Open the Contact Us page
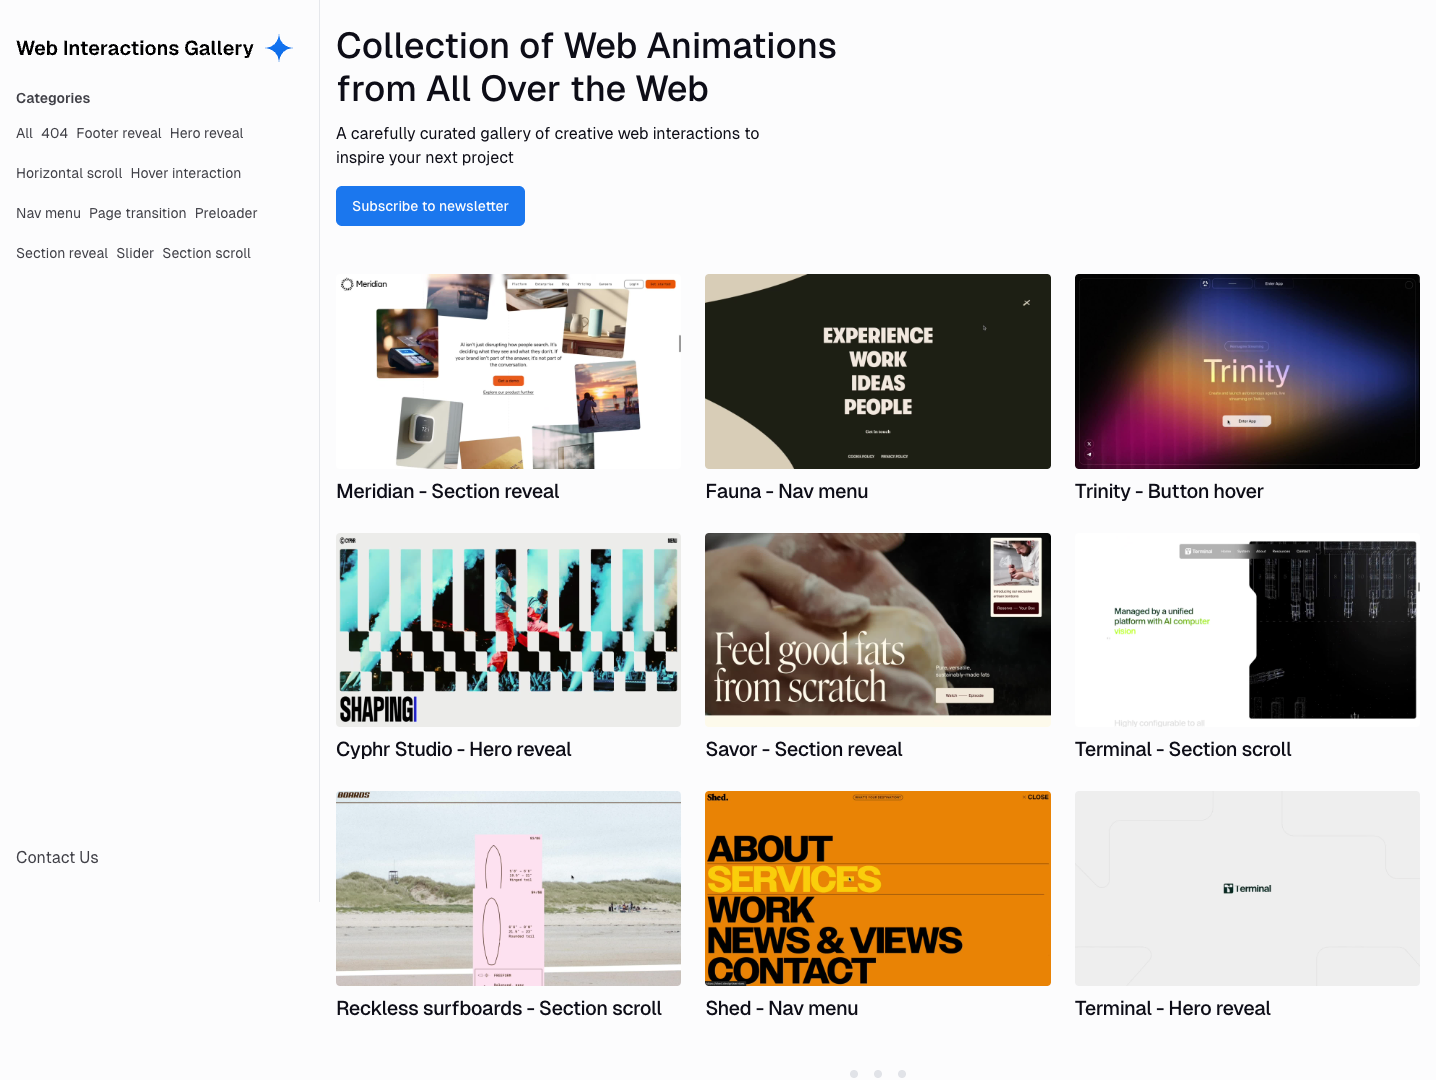 click(57, 857)
